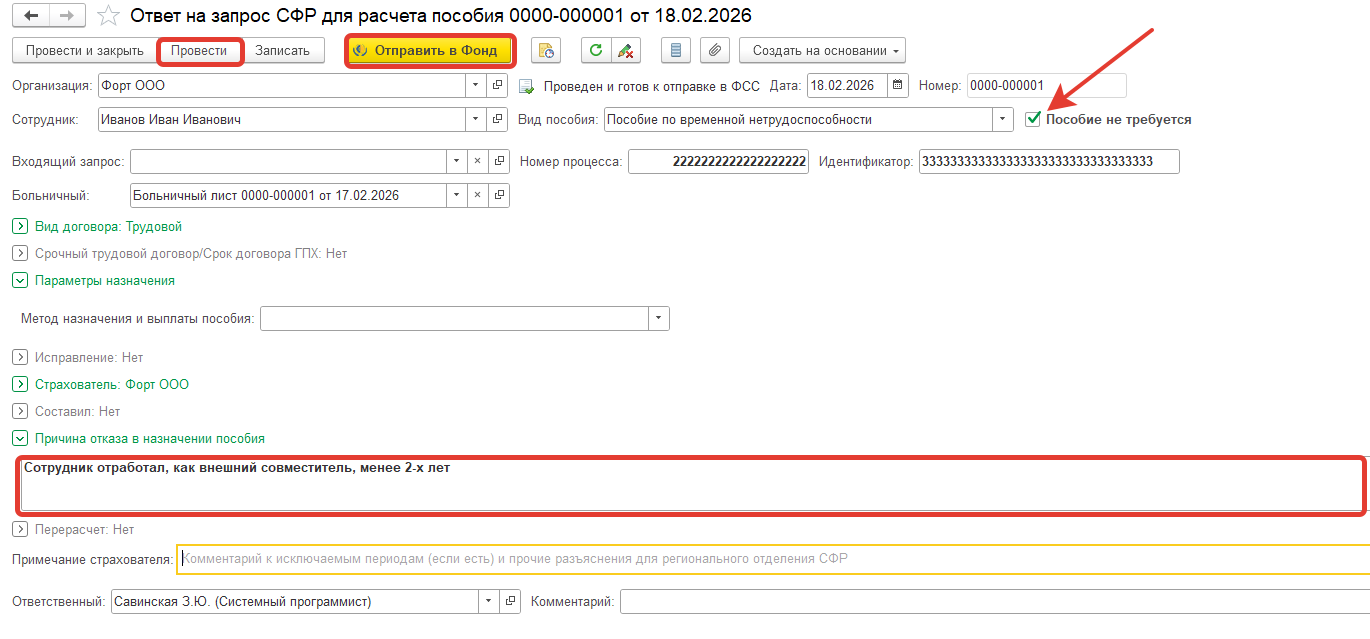Click the green refresh icon in toolbar
Screen dimensions: 1370x639
tap(596, 50)
